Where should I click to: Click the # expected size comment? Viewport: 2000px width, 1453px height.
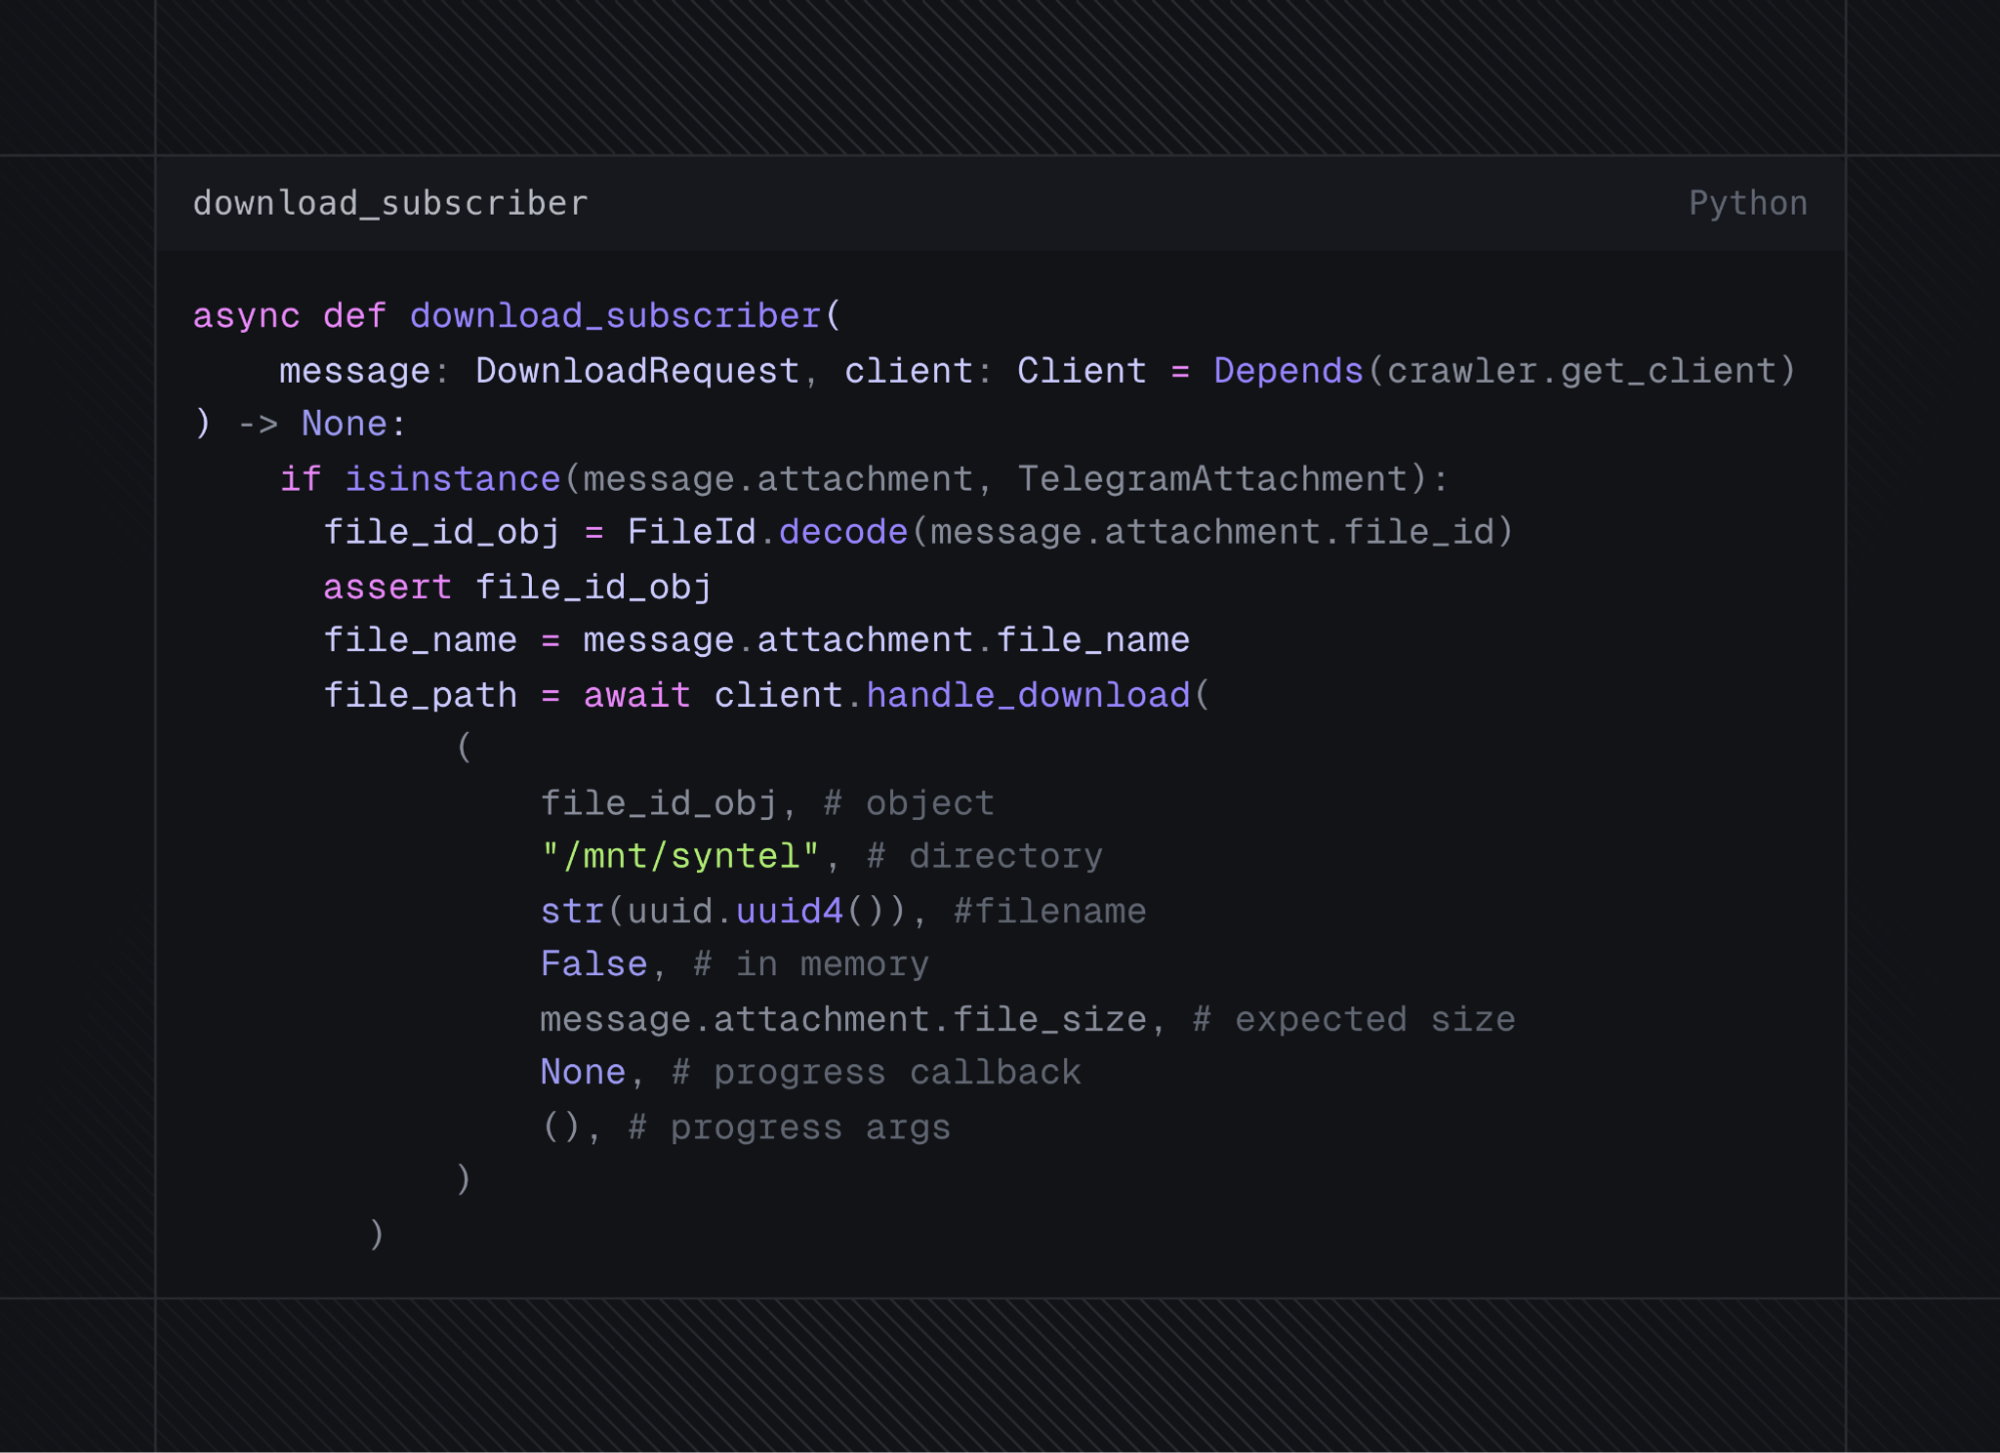(1354, 1019)
